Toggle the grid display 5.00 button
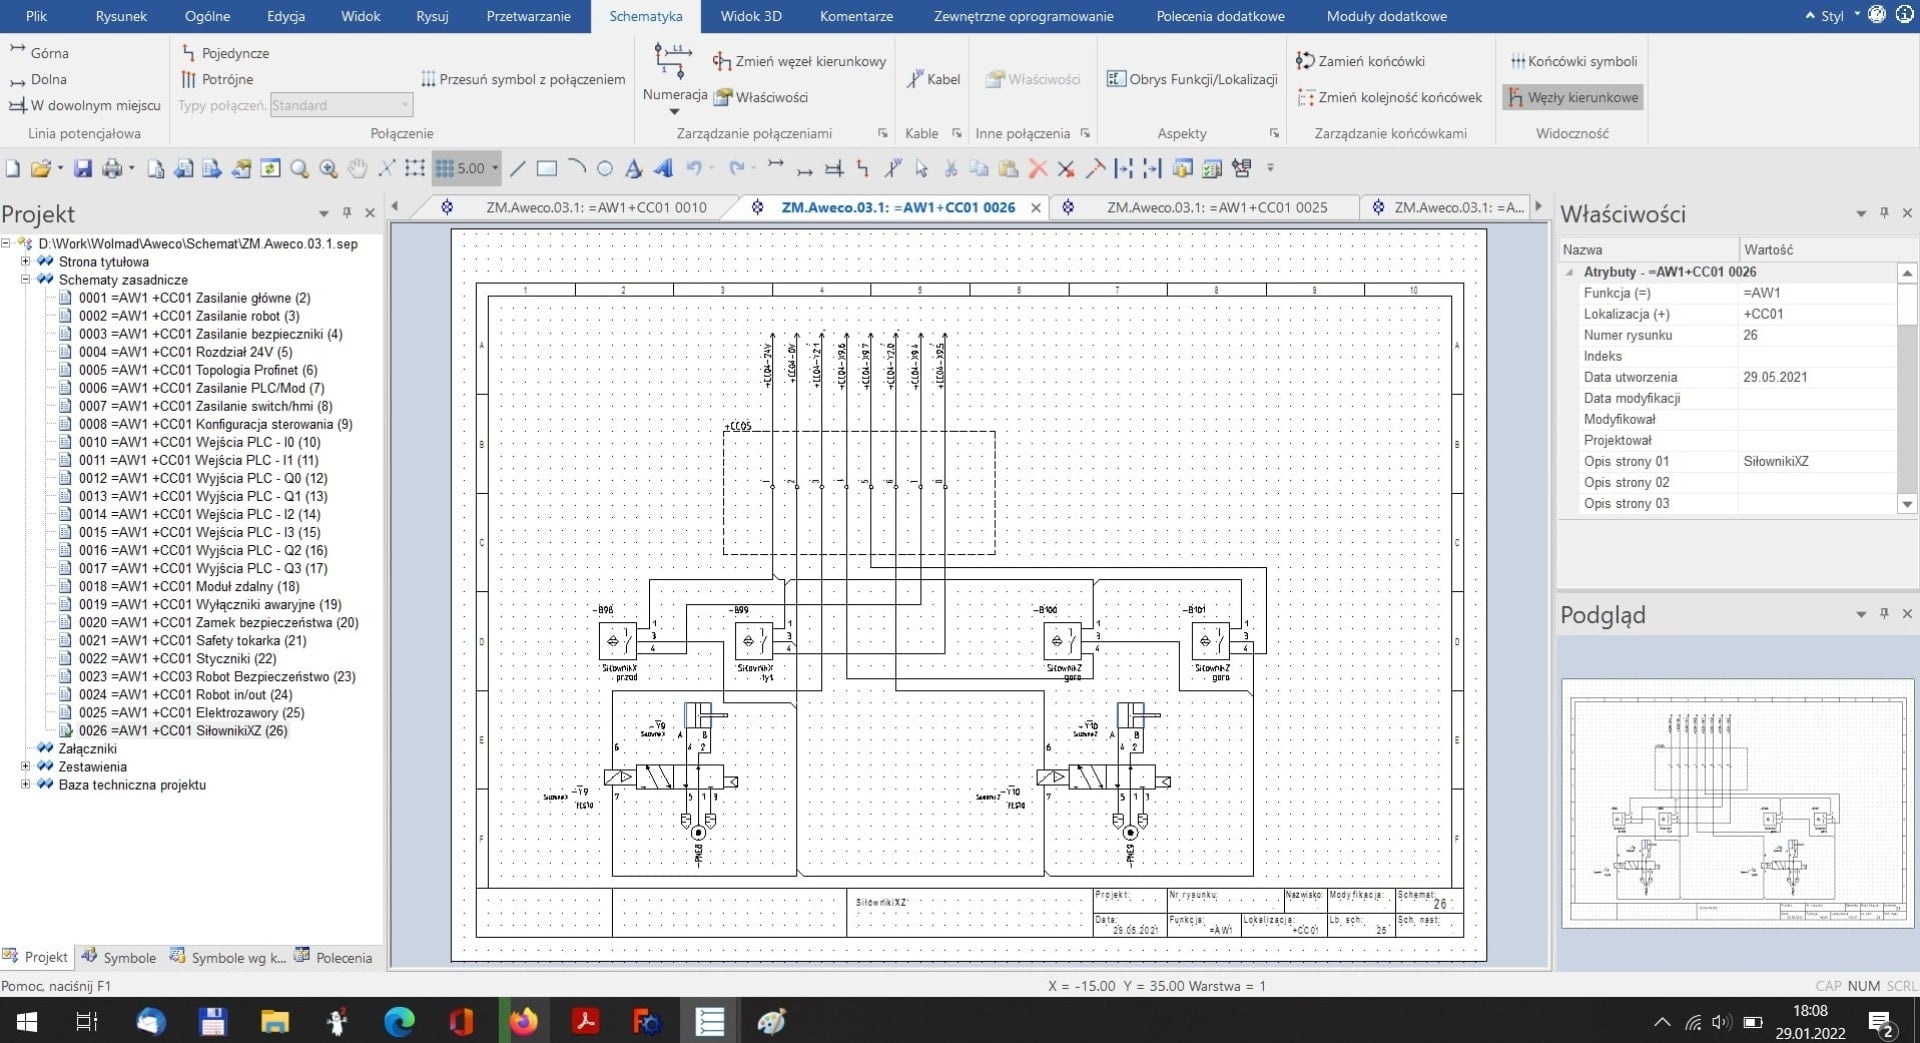 (x=460, y=169)
